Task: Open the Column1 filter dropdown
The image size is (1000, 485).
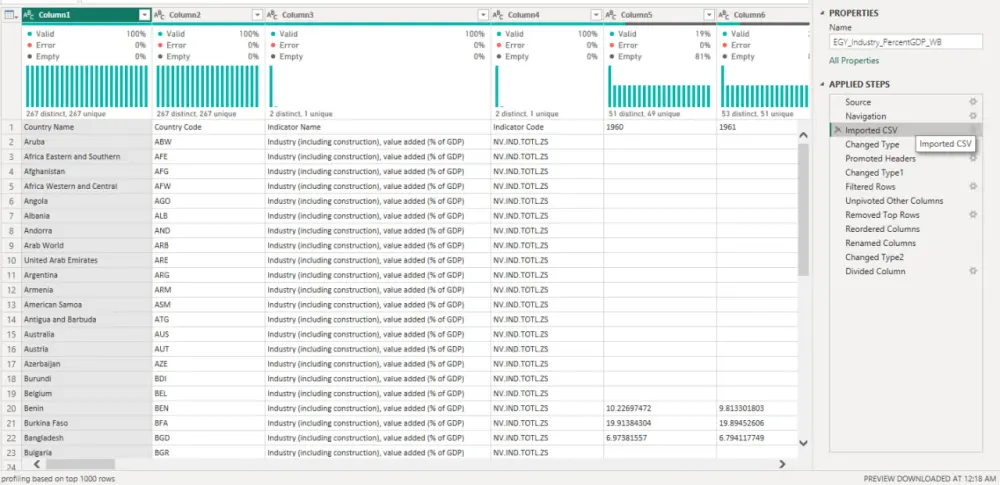Action: click(x=145, y=15)
